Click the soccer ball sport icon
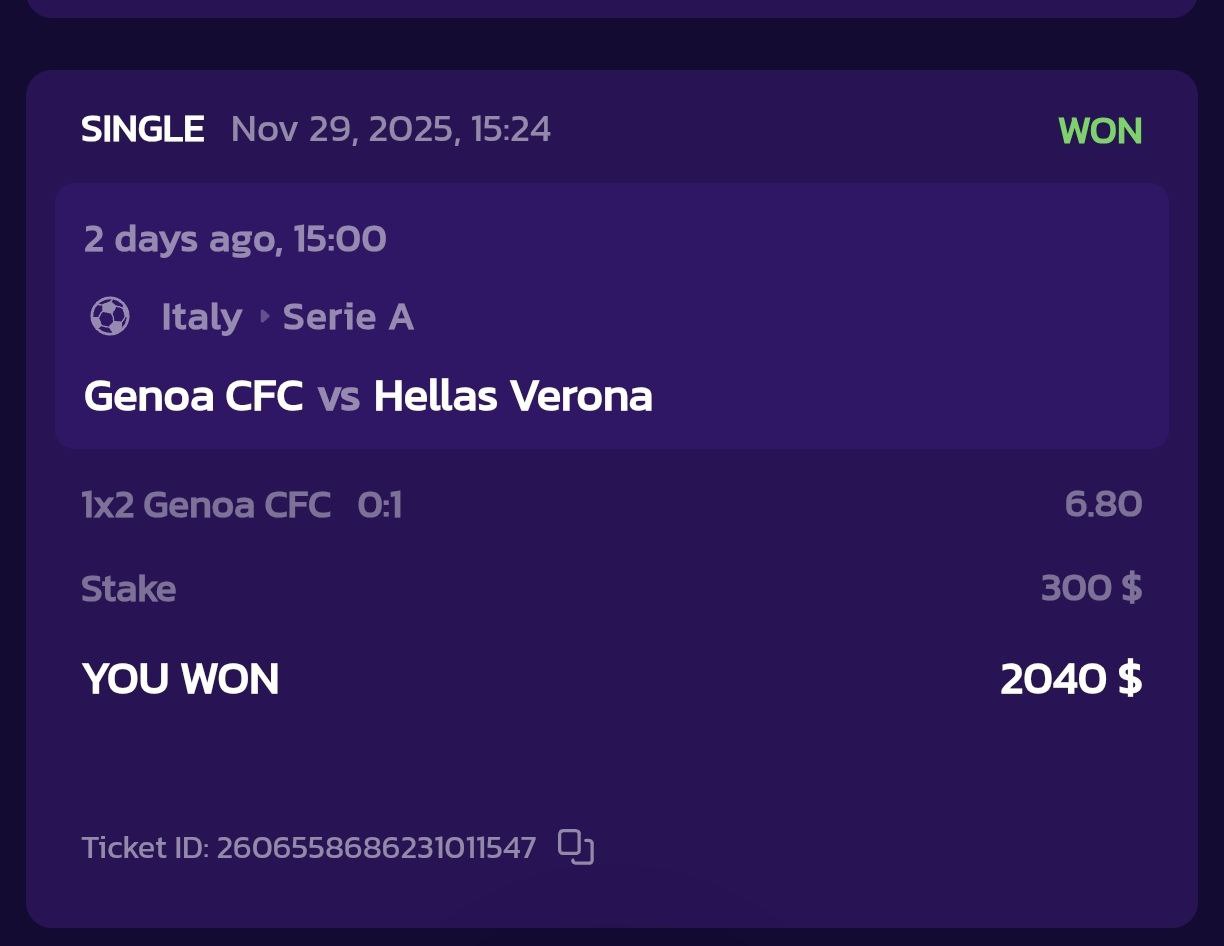 pyautogui.click(x=110, y=317)
